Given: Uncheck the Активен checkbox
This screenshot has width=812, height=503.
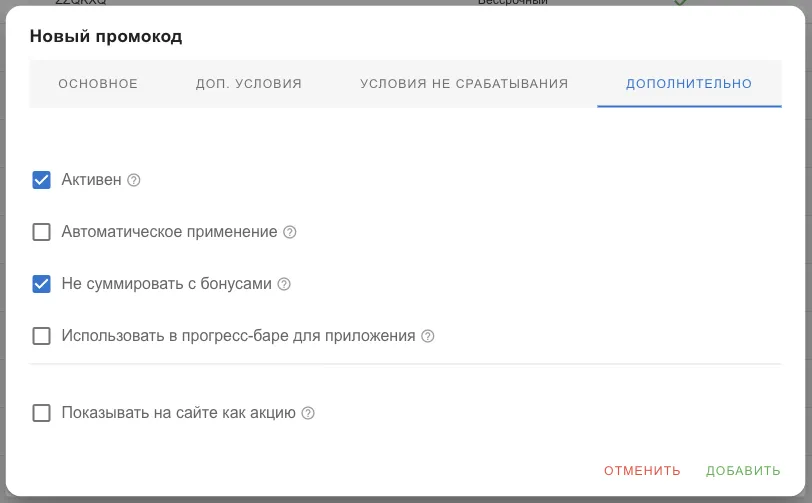Looking at the screenshot, I should pyautogui.click(x=41, y=180).
